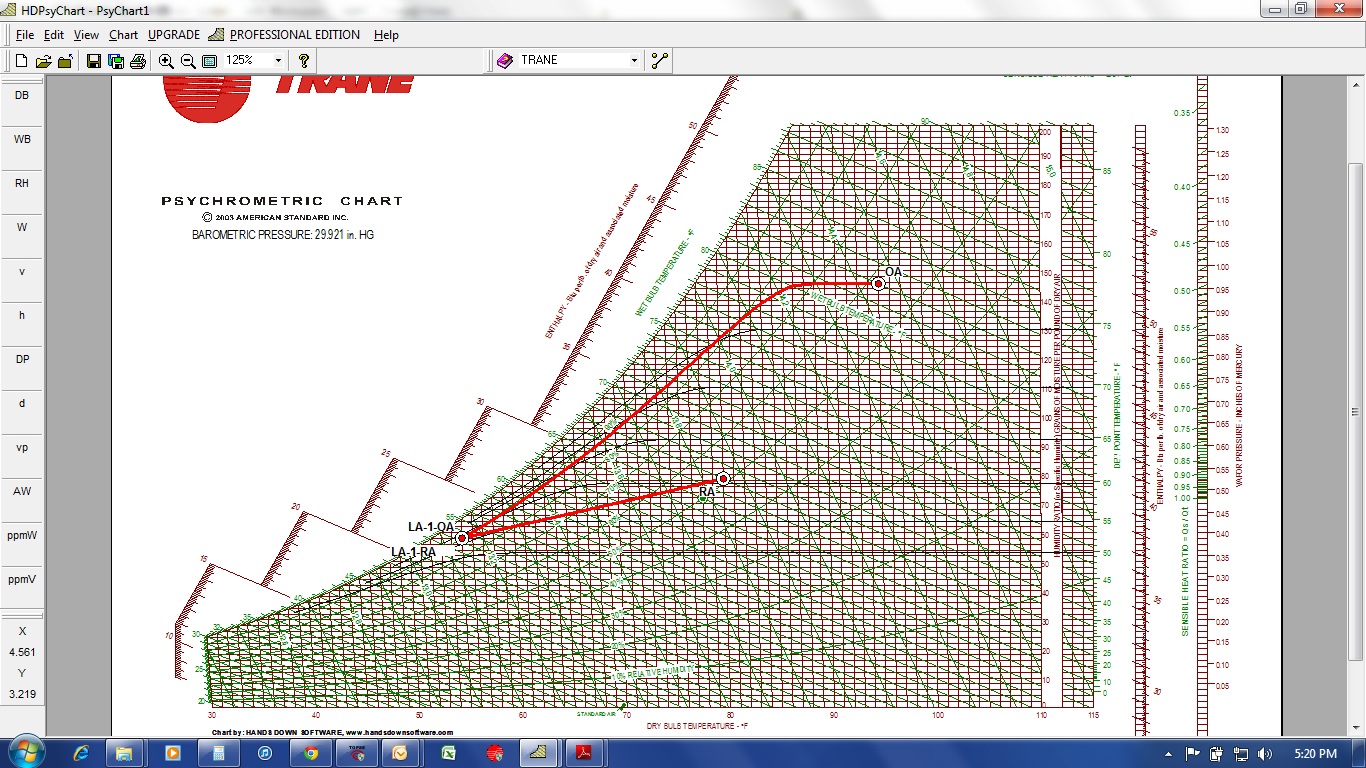The image size is (1366, 768).
Task: Open the Calculator taskbar icon
Action: [x=218, y=753]
